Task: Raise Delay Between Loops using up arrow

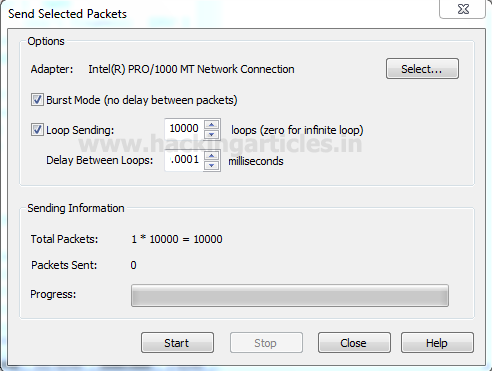Action: (211, 156)
